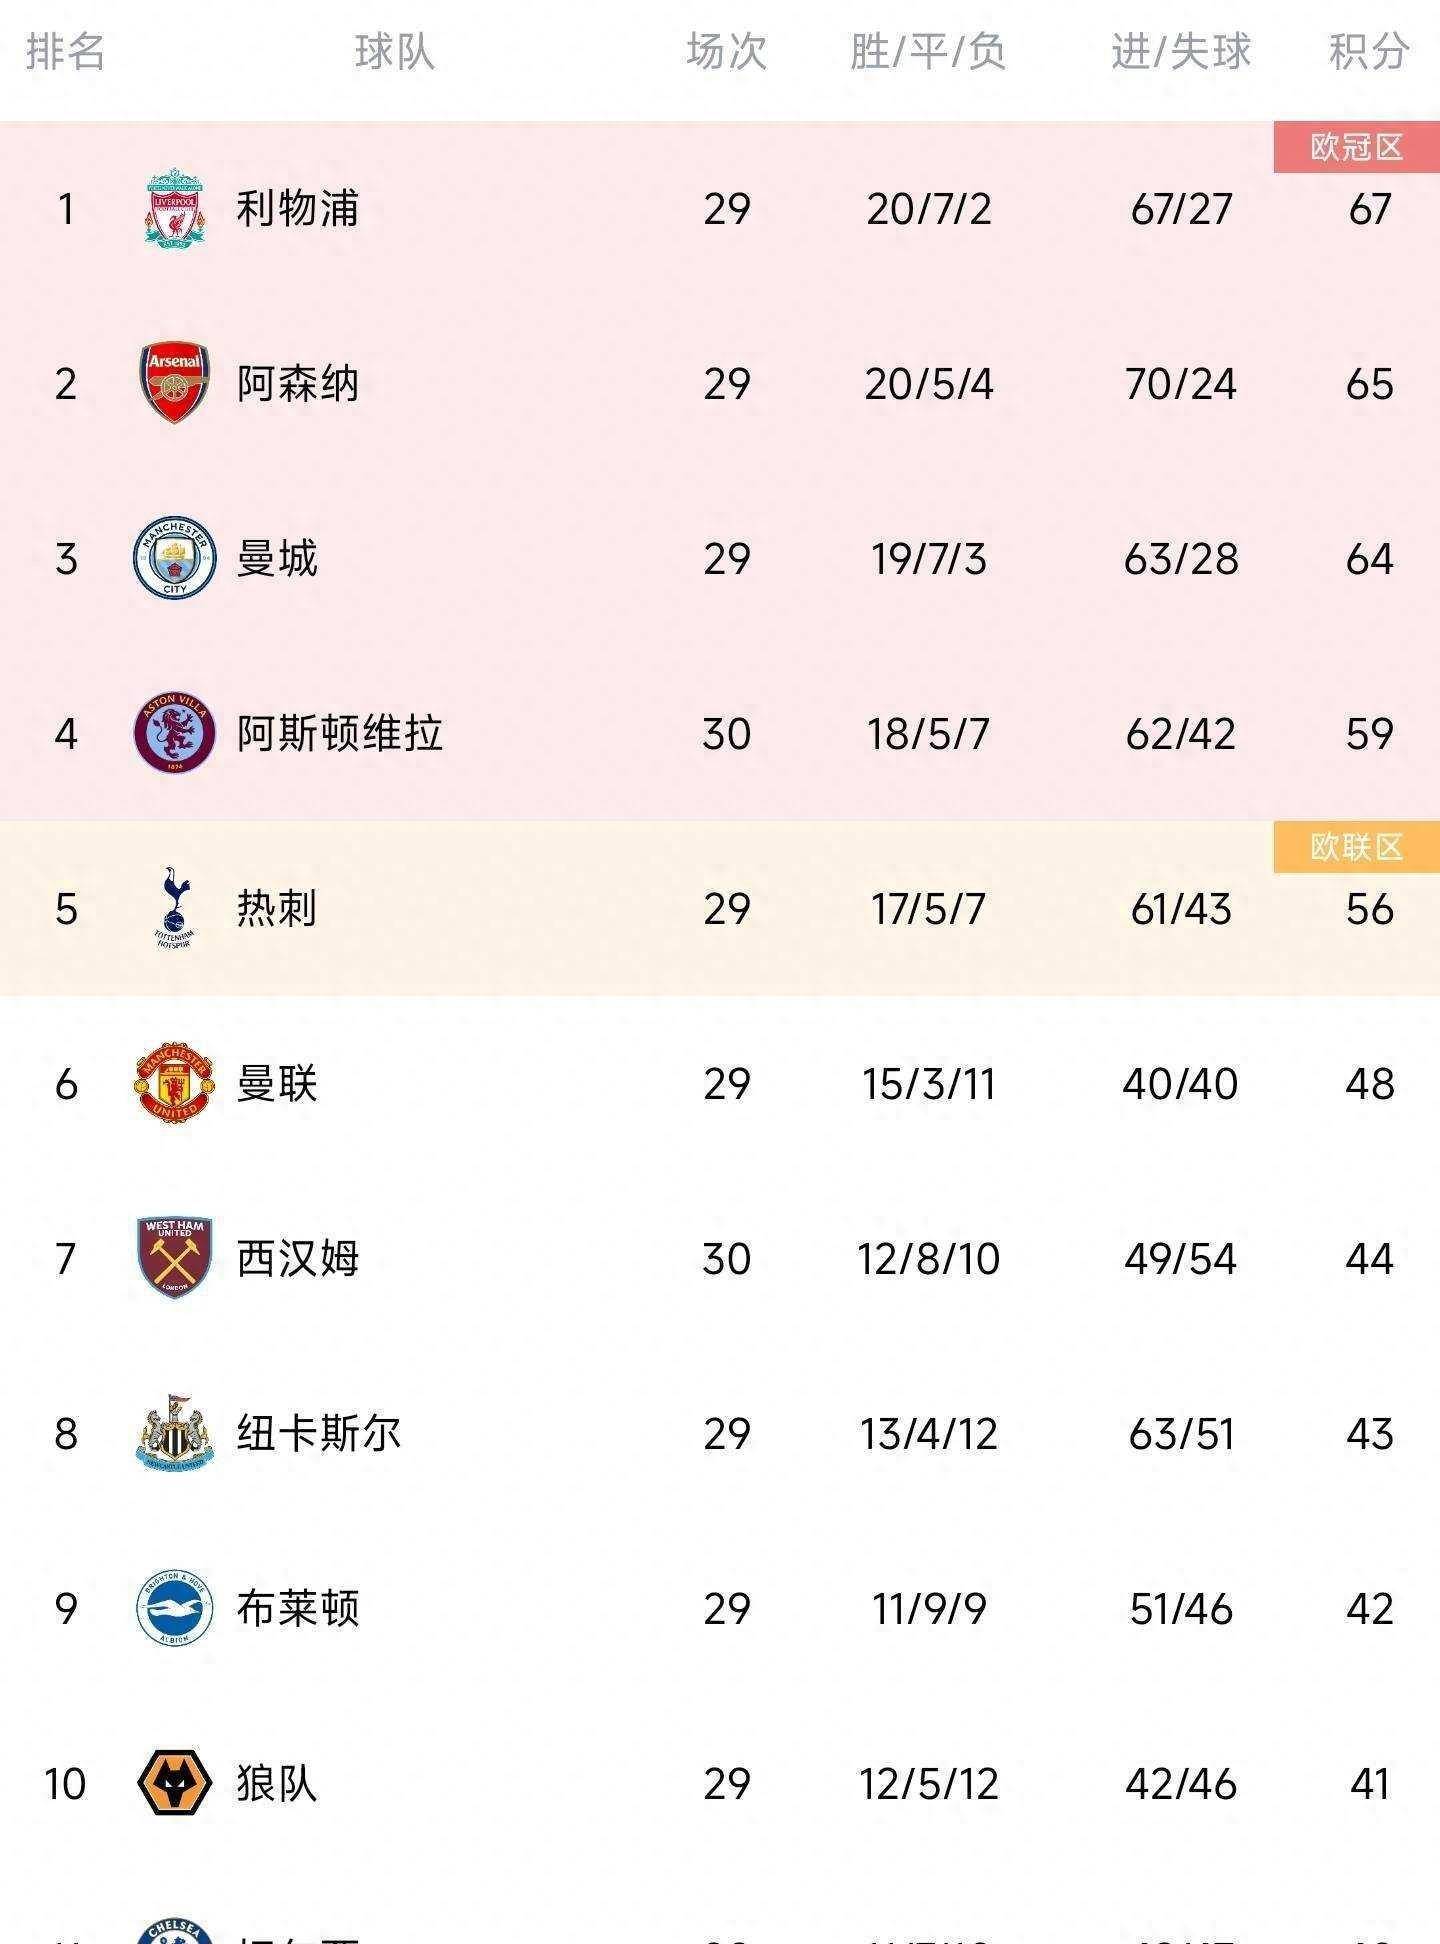Click the partially visible Chelsea crest
The image size is (1440, 1944).
pyautogui.click(x=174, y=1931)
